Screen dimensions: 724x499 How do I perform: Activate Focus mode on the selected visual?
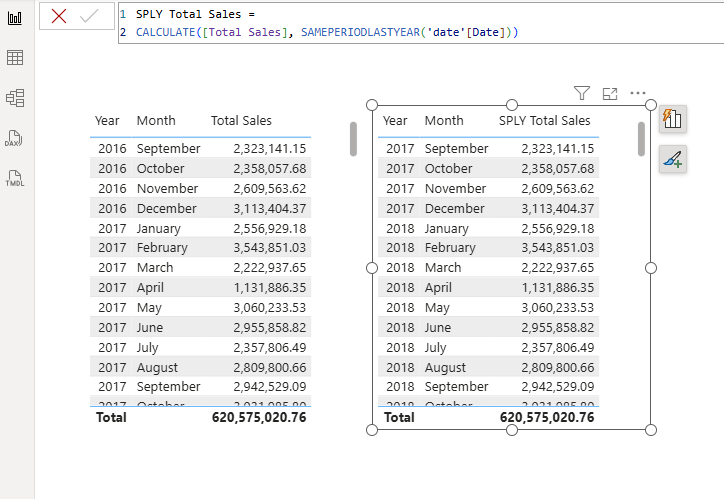tap(610, 94)
